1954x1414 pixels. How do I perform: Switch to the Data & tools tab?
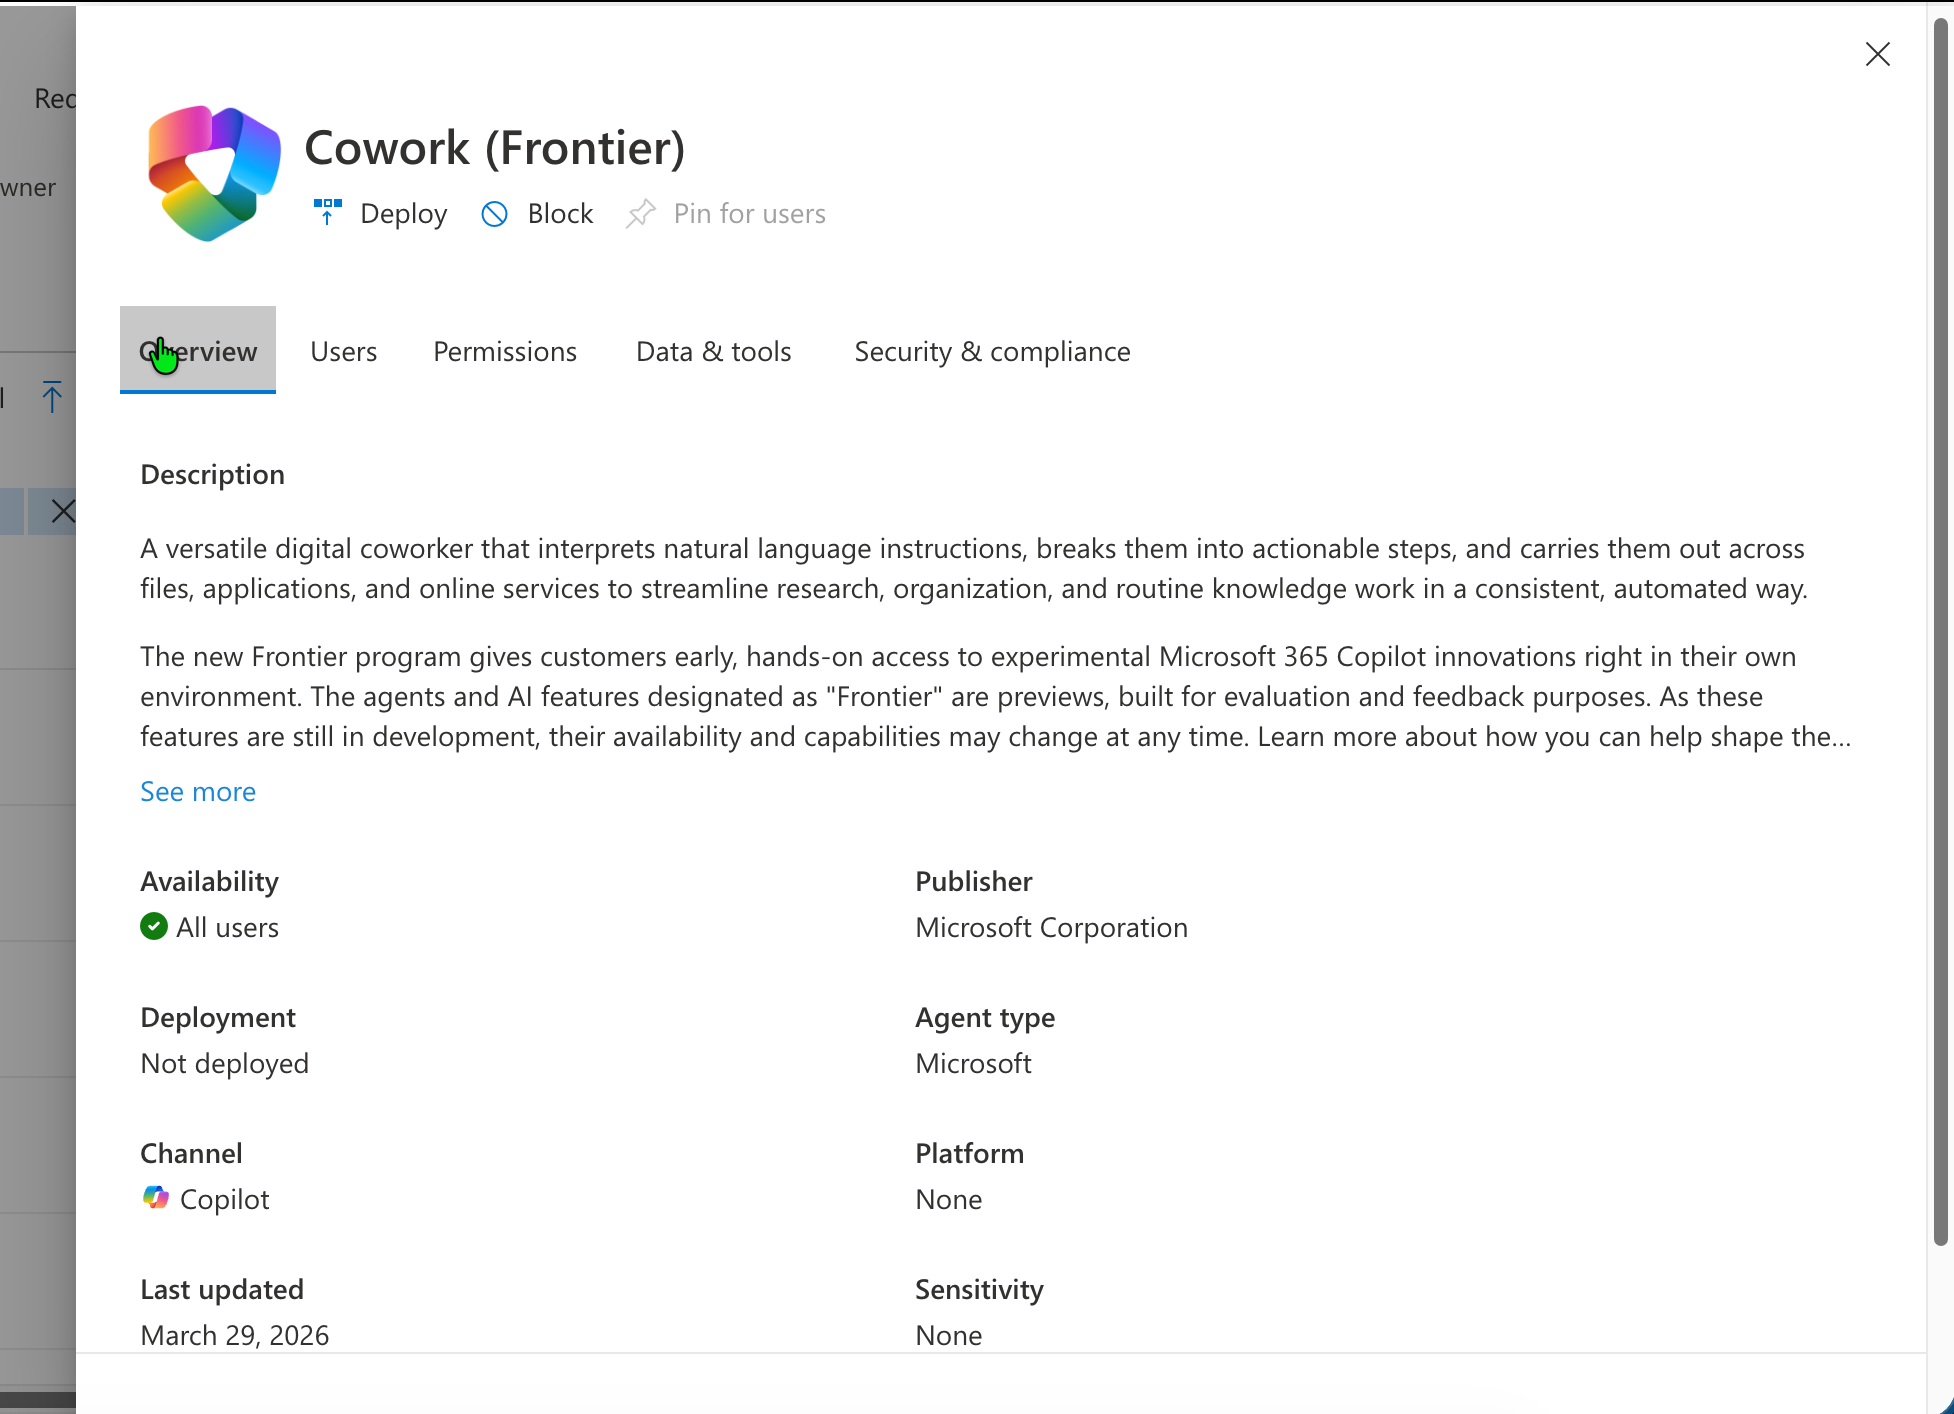(x=712, y=351)
